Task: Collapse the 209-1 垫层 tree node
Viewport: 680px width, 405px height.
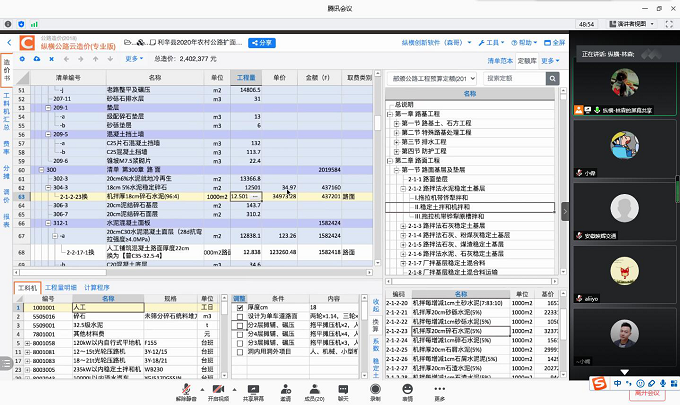Action: 49,108
